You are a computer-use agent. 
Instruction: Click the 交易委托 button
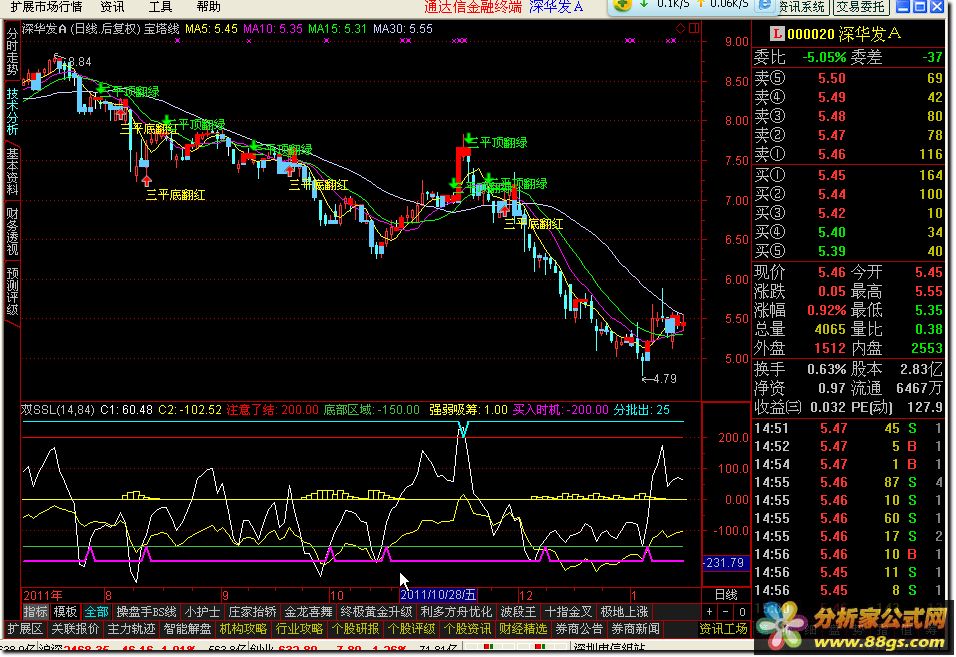click(x=860, y=7)
